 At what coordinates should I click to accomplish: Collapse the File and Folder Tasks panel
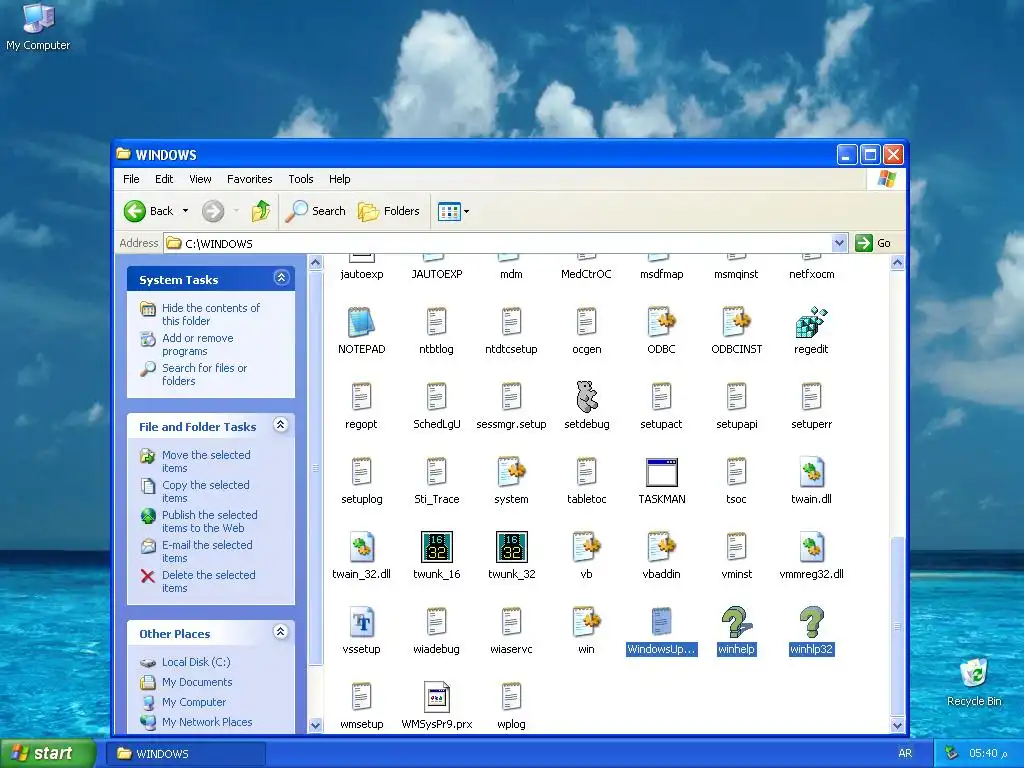coord(281,425)
